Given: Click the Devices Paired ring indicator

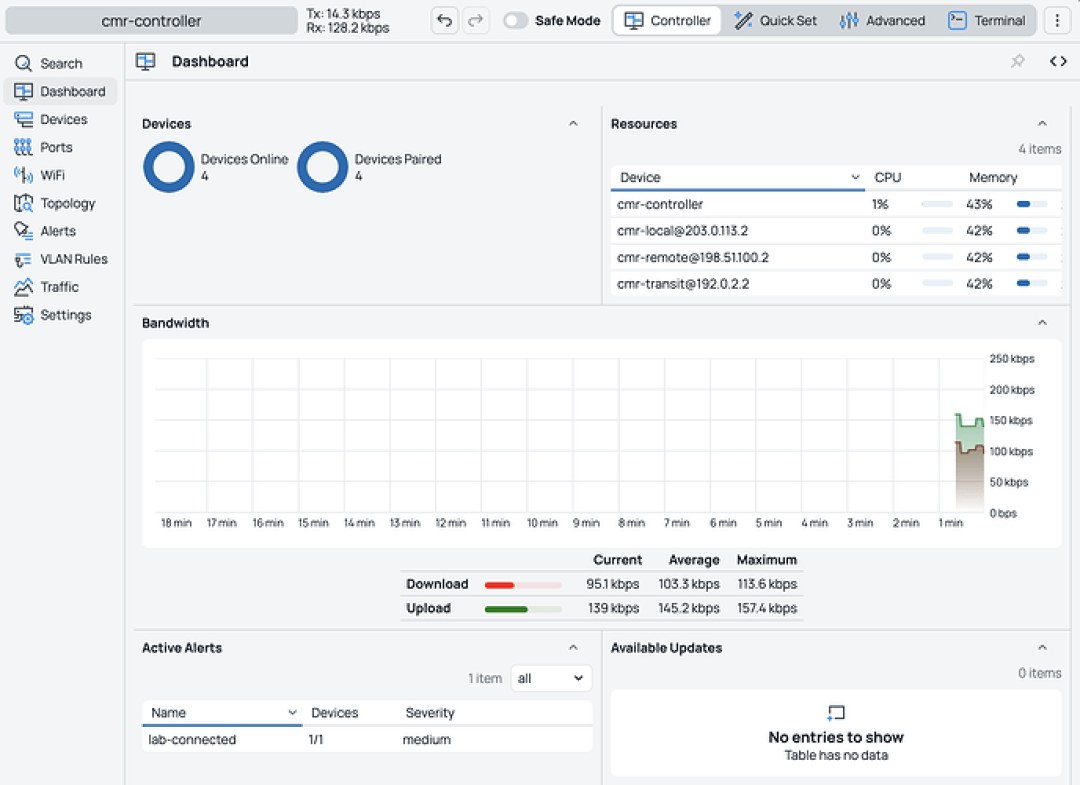Looking at the screenshot, I should point(322,167).
